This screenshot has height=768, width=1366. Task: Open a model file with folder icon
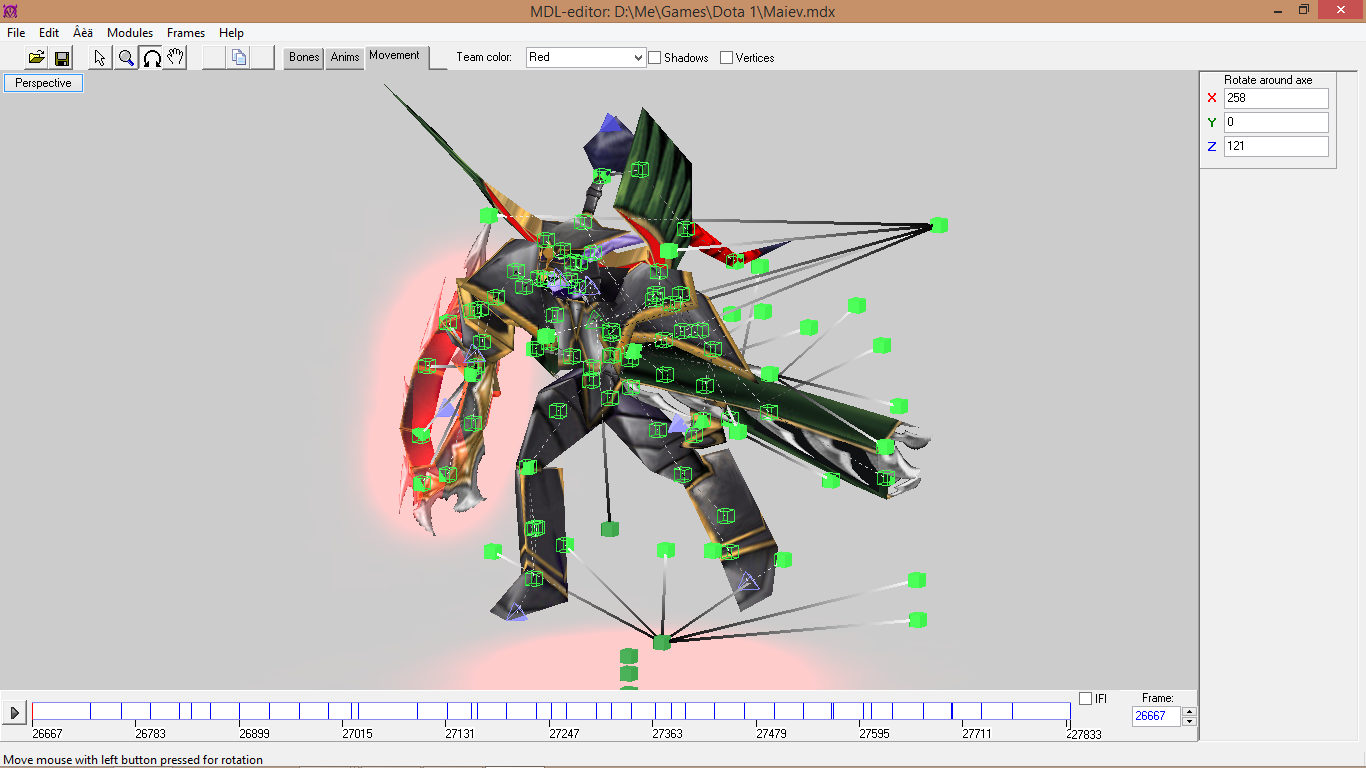coord(37,58)
